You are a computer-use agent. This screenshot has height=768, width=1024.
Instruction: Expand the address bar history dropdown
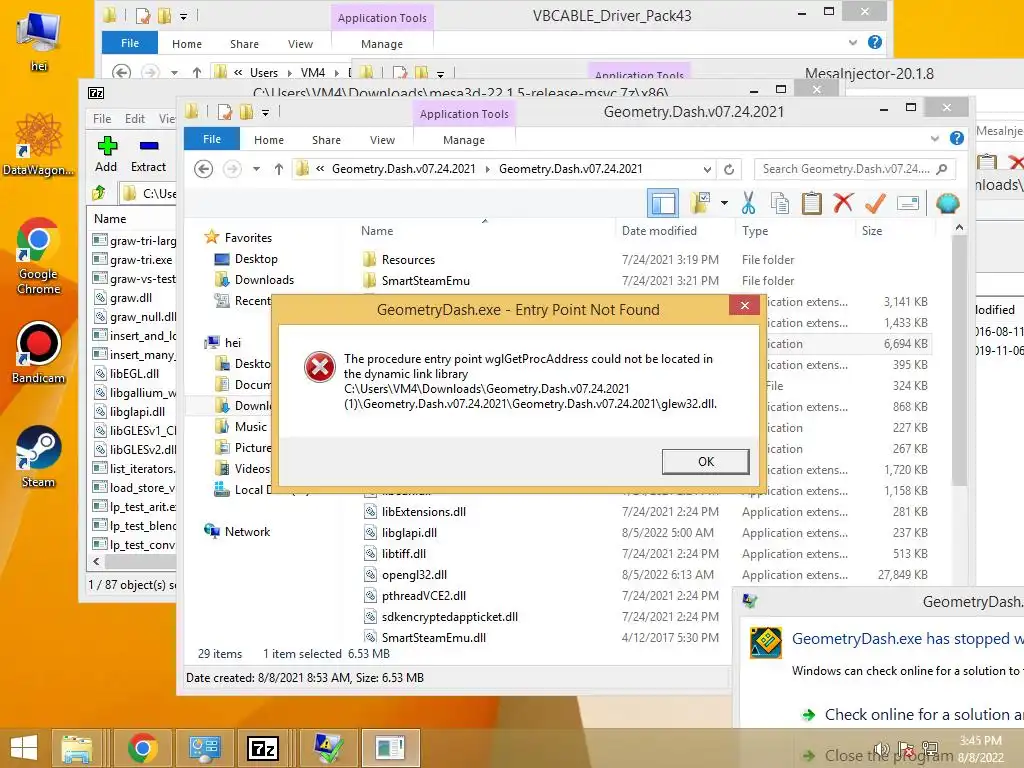click(707, 169)
